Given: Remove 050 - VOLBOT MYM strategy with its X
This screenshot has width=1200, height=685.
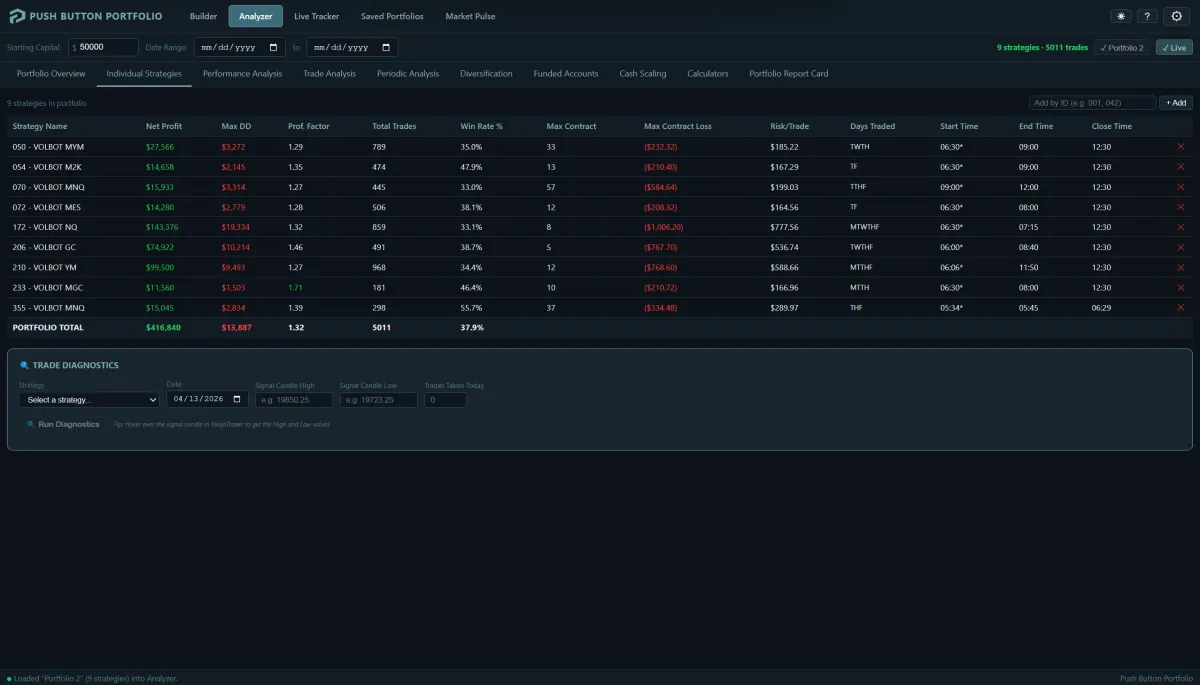Looking at the screenshot, I should tap(1180, 147).
